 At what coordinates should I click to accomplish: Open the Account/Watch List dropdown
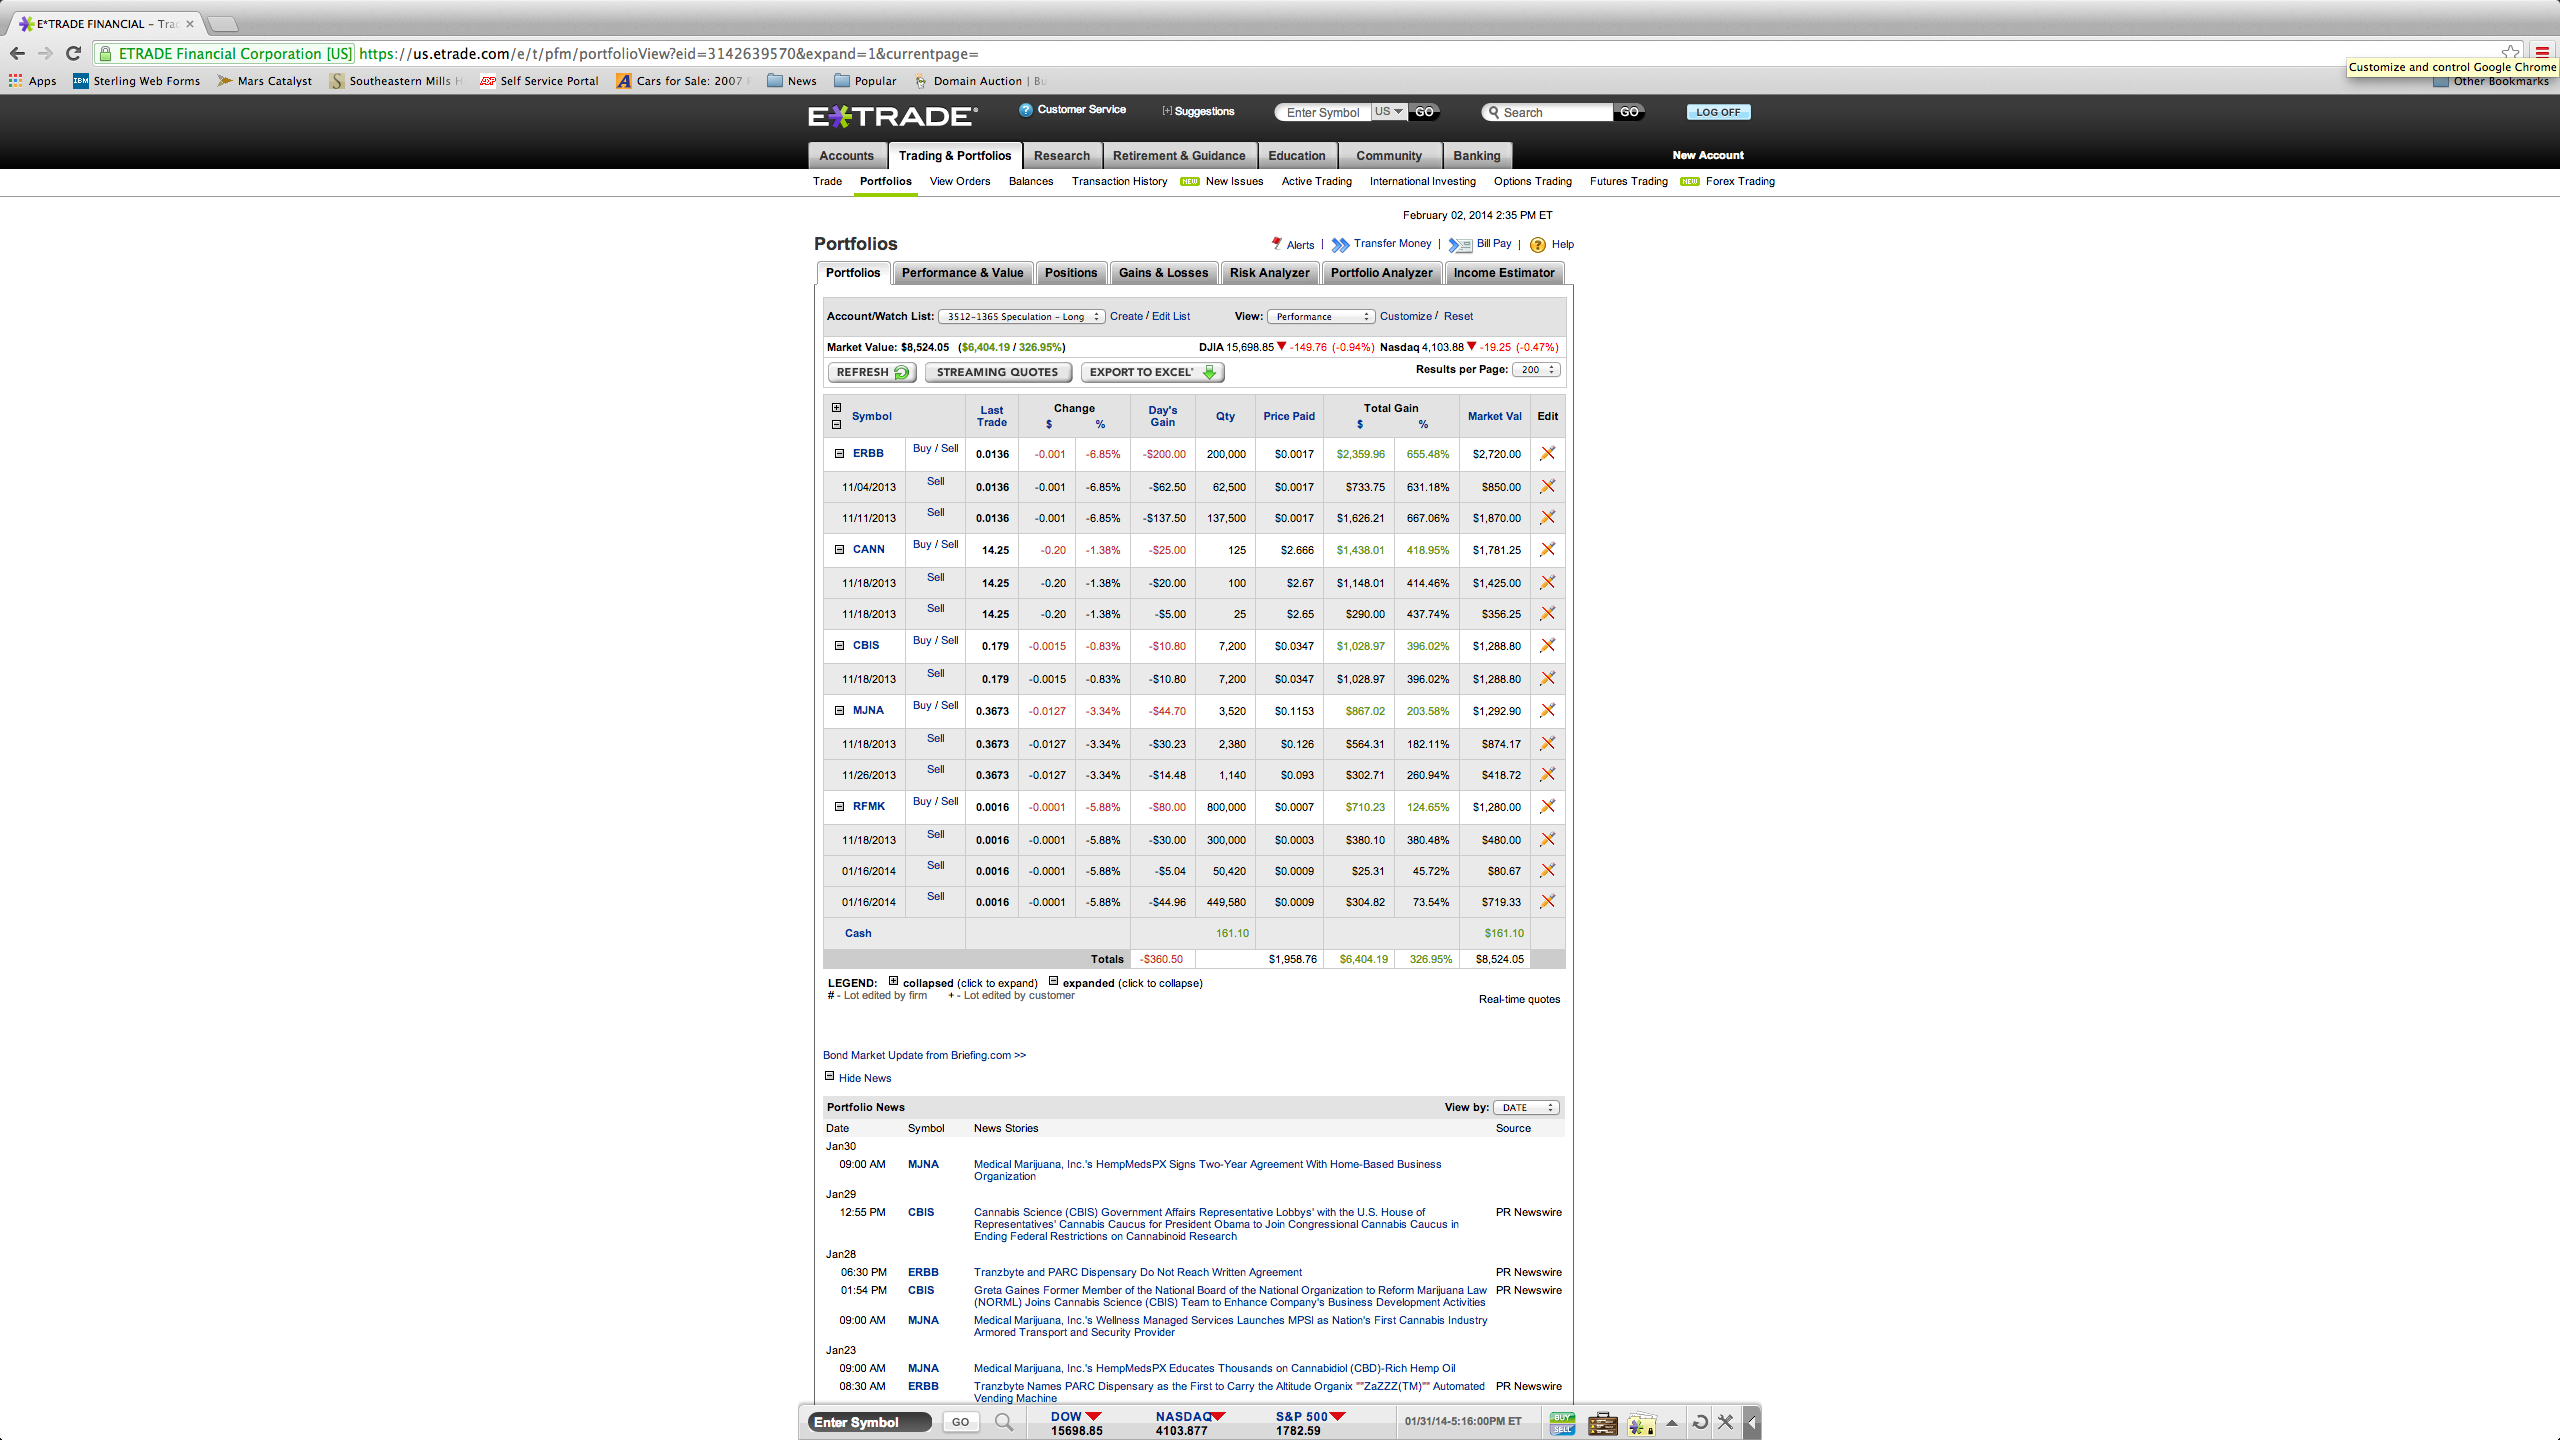[1021, 317]
